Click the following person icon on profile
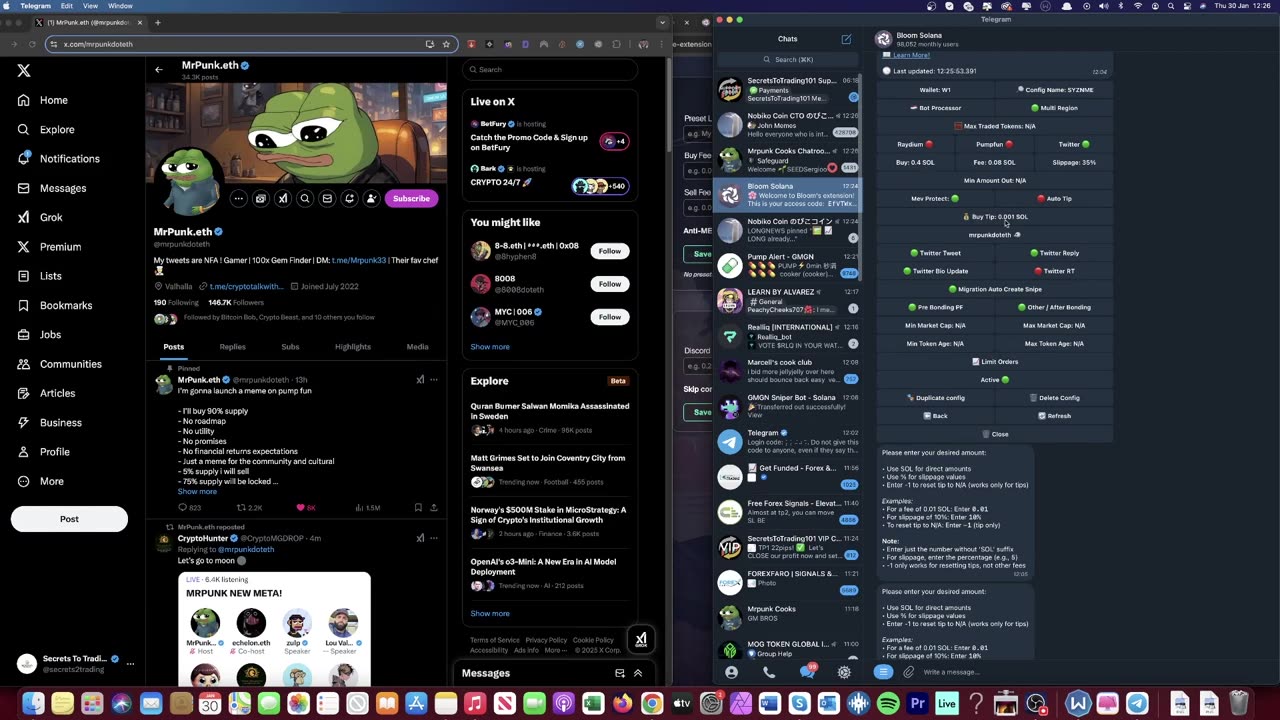The image size is (1280, 720). (x=371, y=198)
